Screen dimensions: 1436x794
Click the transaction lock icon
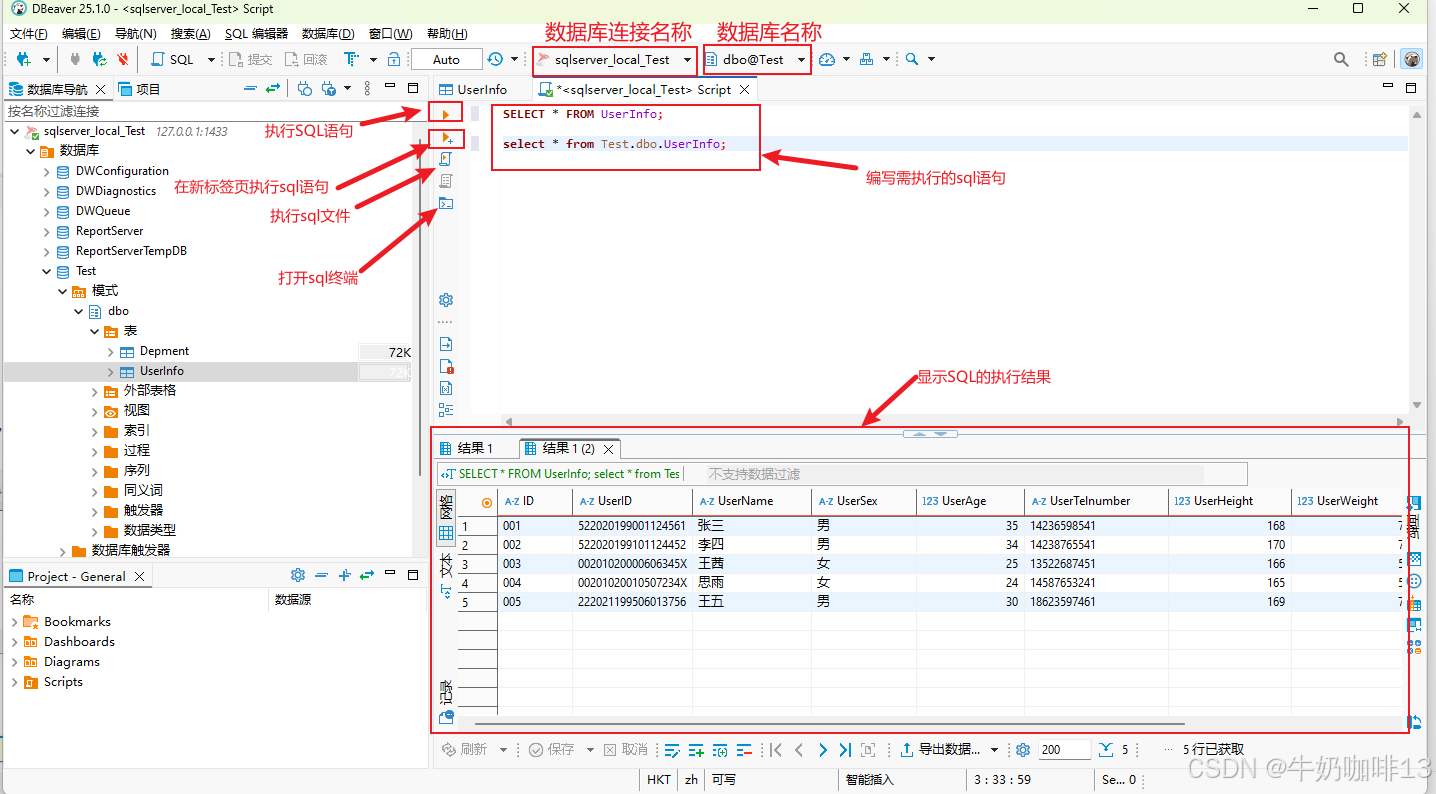point(394,59)
